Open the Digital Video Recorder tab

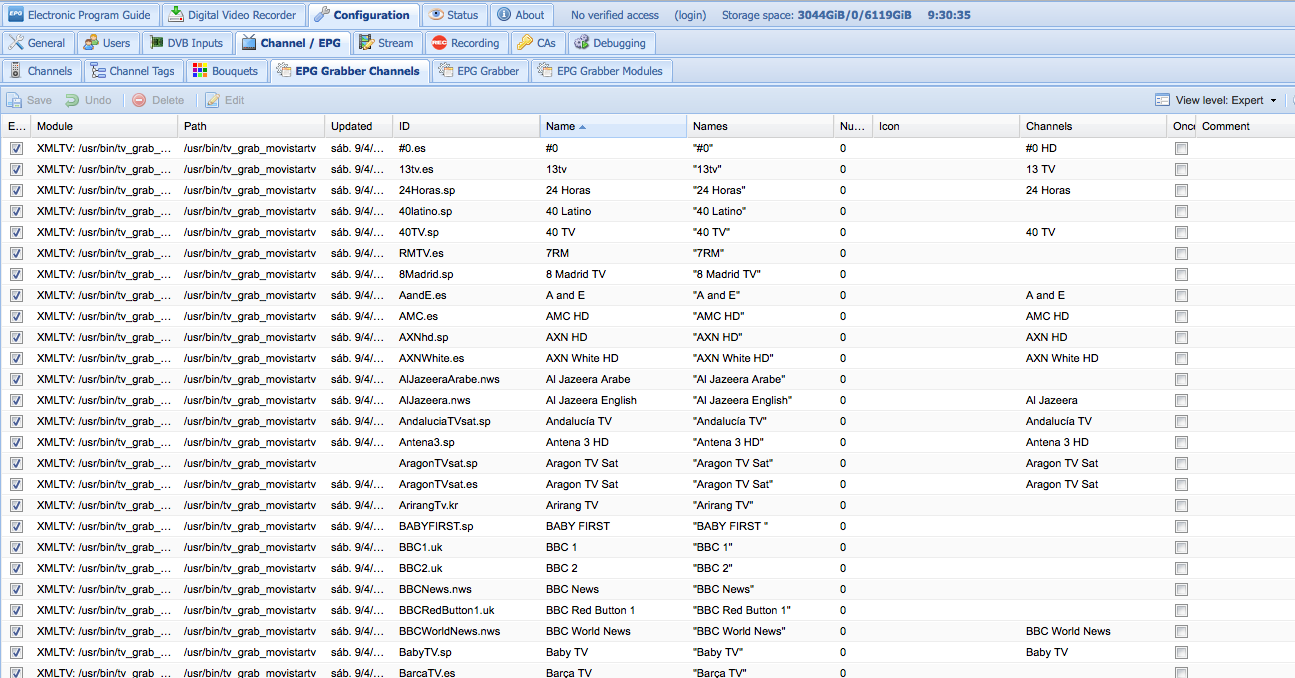(233, 15)
